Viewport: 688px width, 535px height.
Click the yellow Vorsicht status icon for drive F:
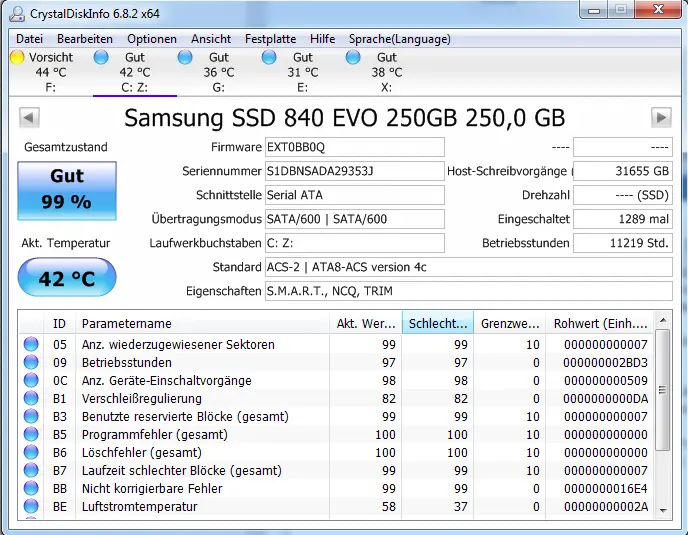coord(17,58)
